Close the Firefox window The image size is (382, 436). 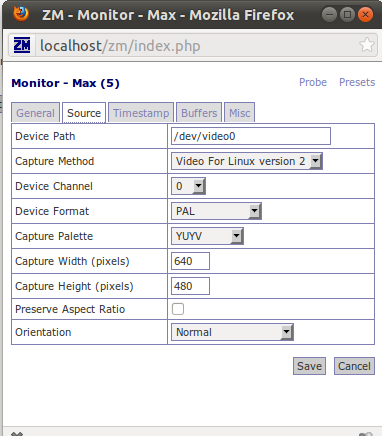pyautogui.click(x=365, y=15)
